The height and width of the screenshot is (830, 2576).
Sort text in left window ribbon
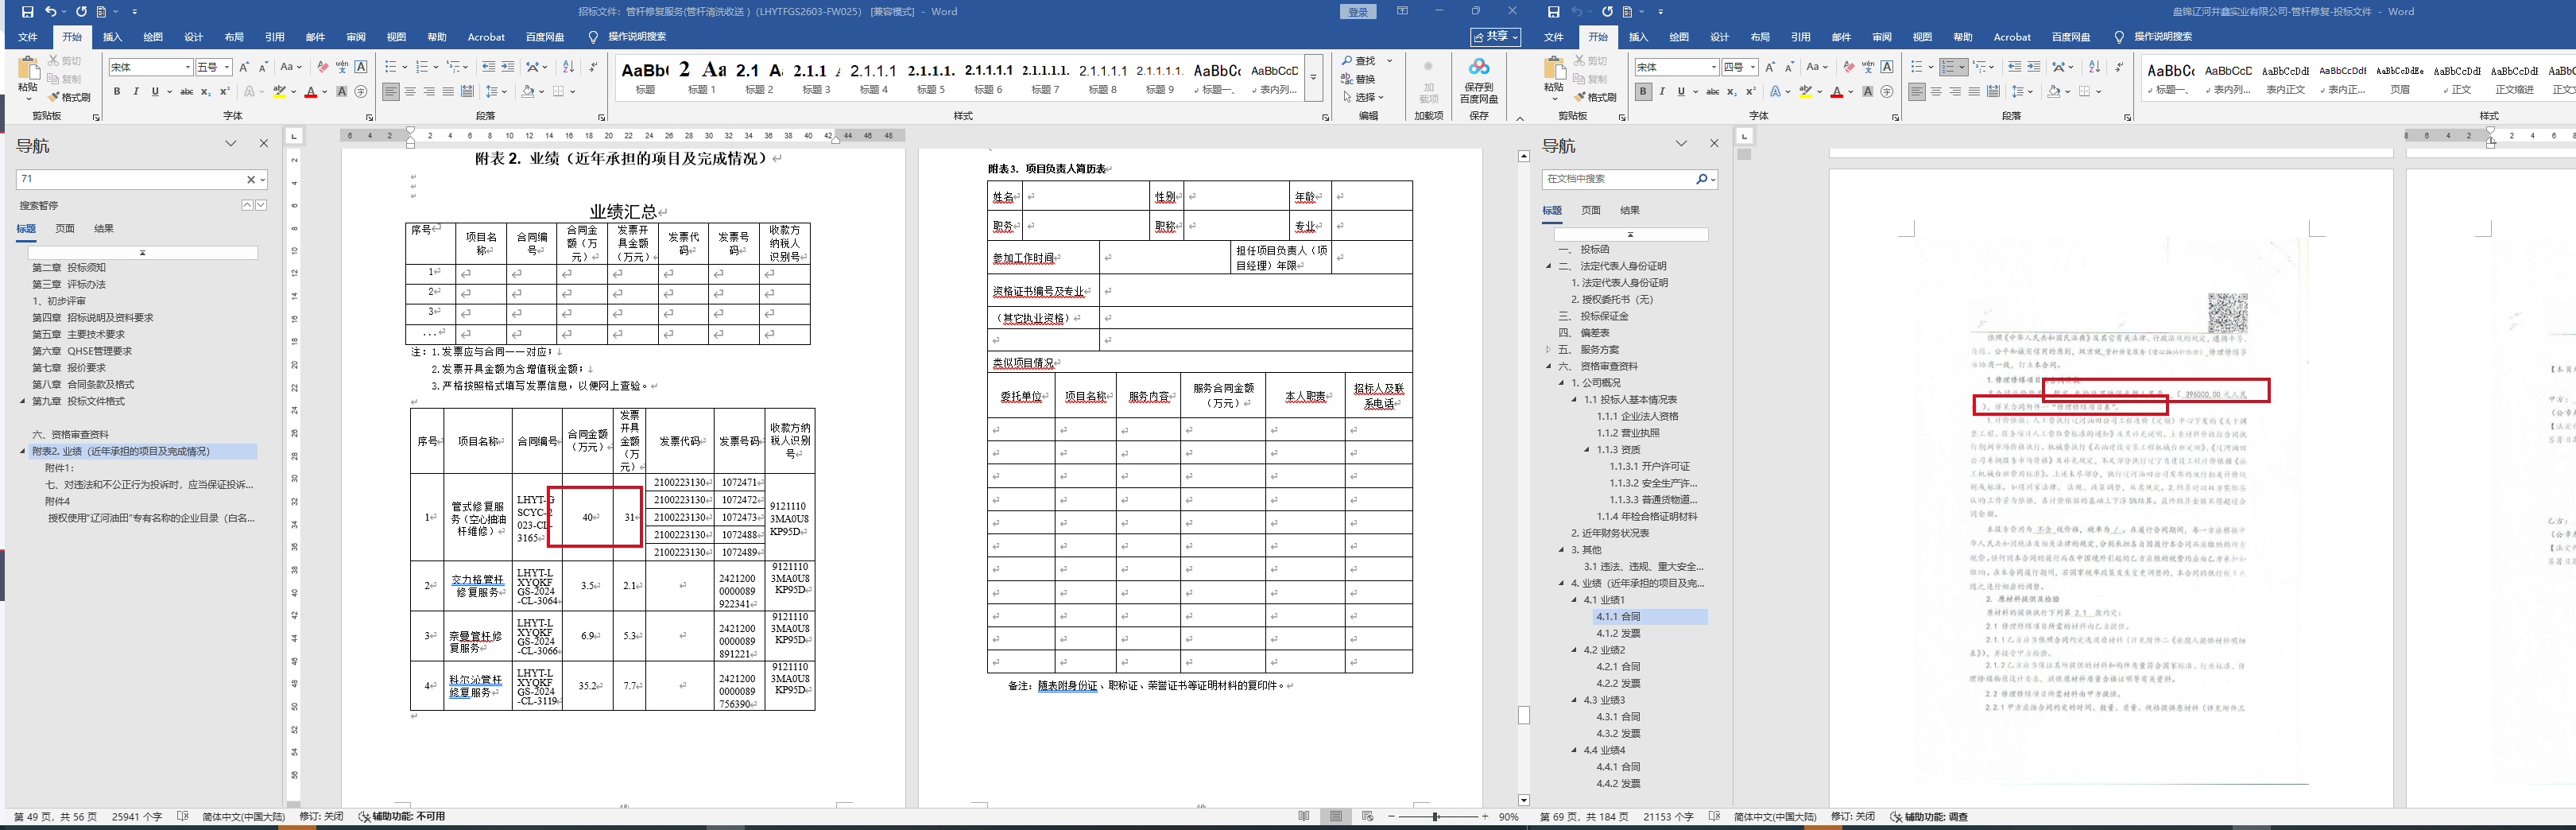click(x=568, y=67)
